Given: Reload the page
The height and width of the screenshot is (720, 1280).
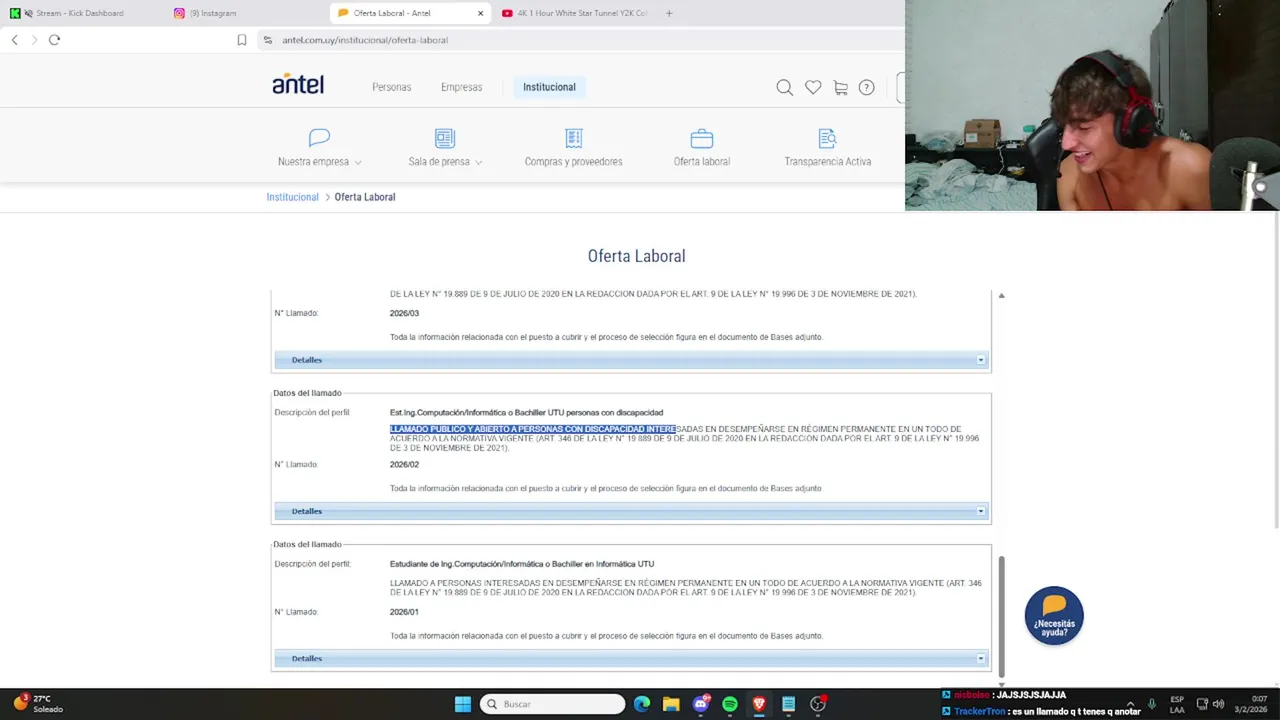Looking at the screenshot, I should pyautogui.click(x=54, y=40).
